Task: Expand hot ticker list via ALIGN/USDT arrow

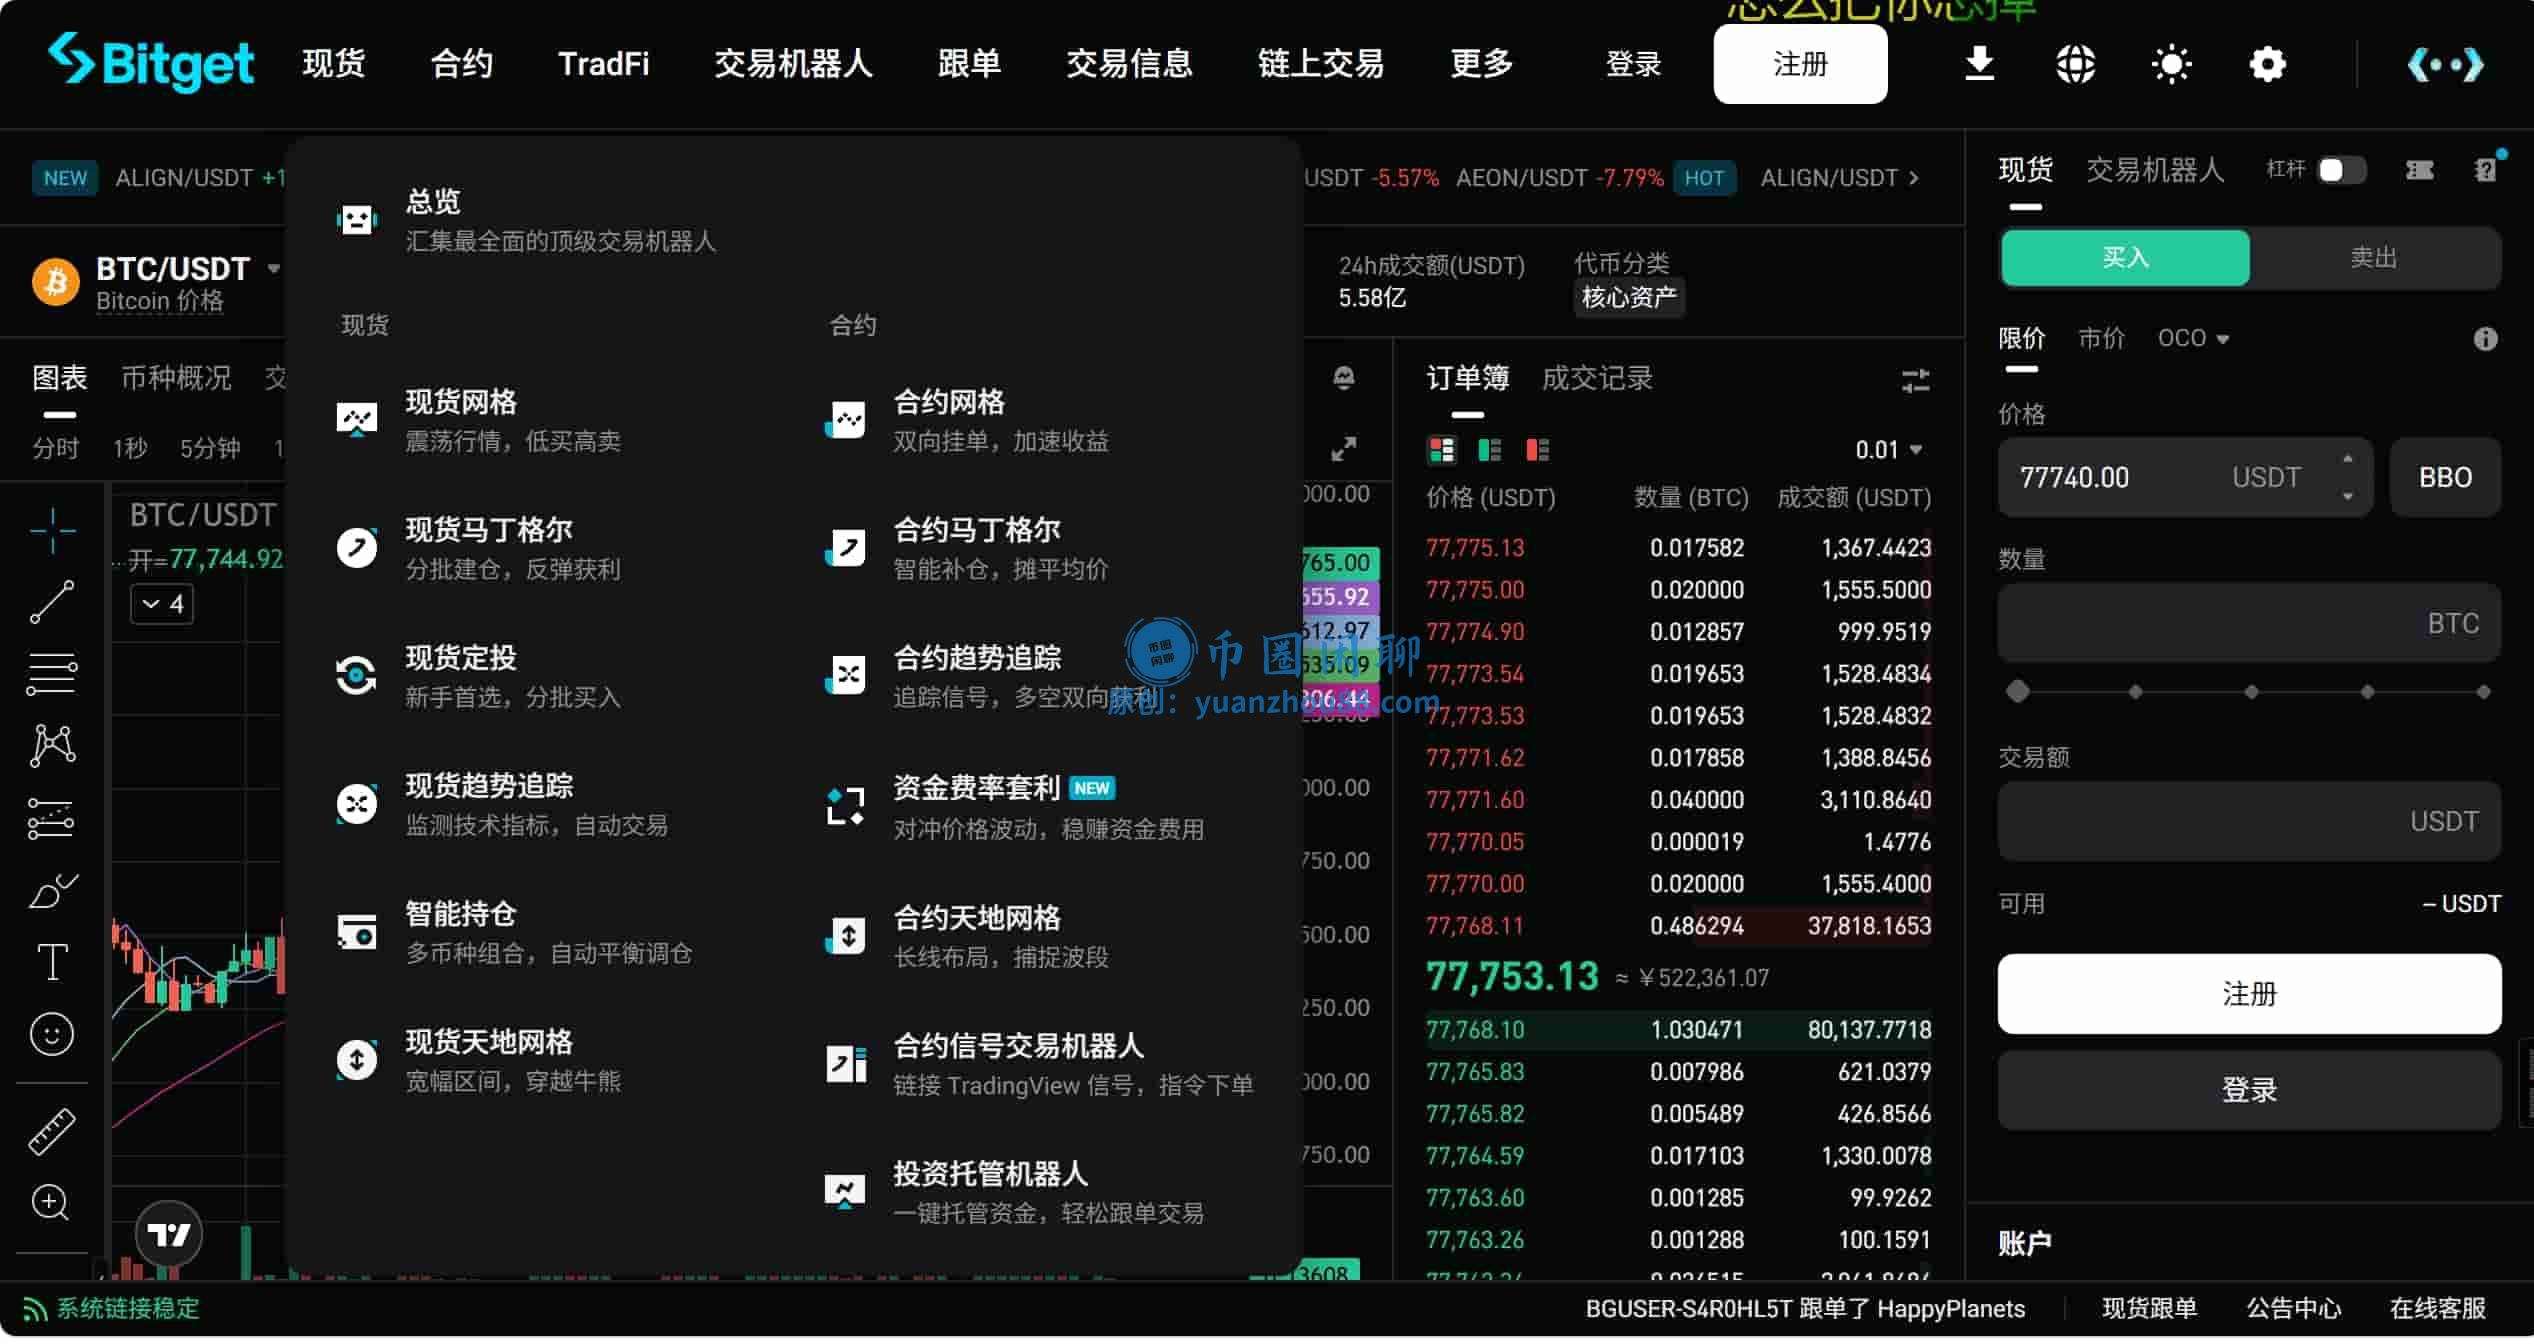Action: pyautogui.click(x=1913, y=178)
